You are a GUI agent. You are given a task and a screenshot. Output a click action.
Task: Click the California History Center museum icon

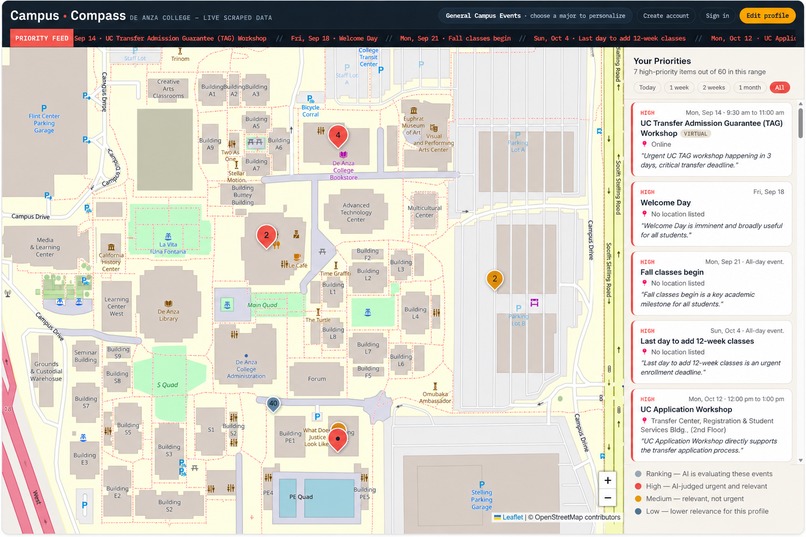[x=111, y=247]
